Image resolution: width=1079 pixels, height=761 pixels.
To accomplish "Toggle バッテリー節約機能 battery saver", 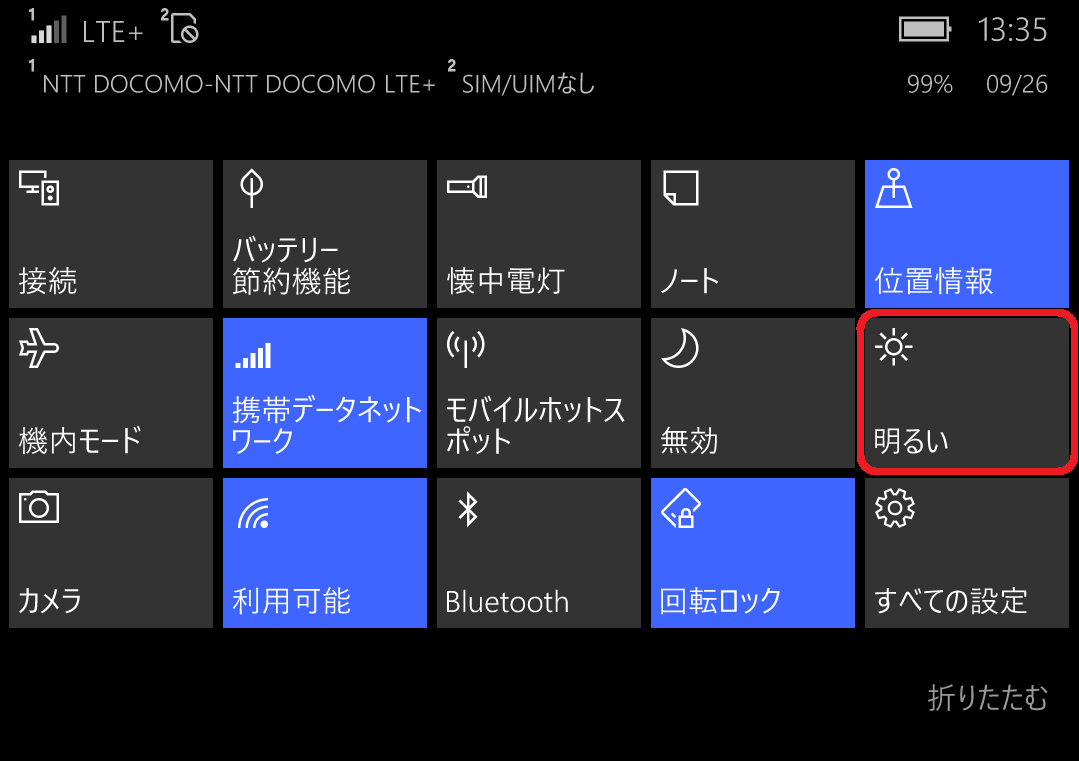I will pyautogui.click(x=325, y=234).
